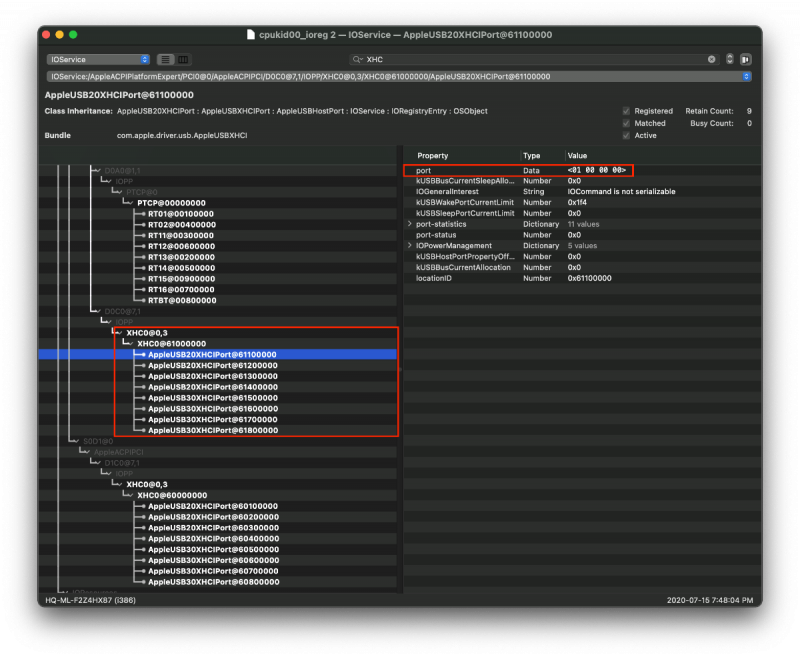The height and width of the screenshot is (657, 800).
Task: Open the IOService plane dropdown
Action: click(x=98, y=60)
